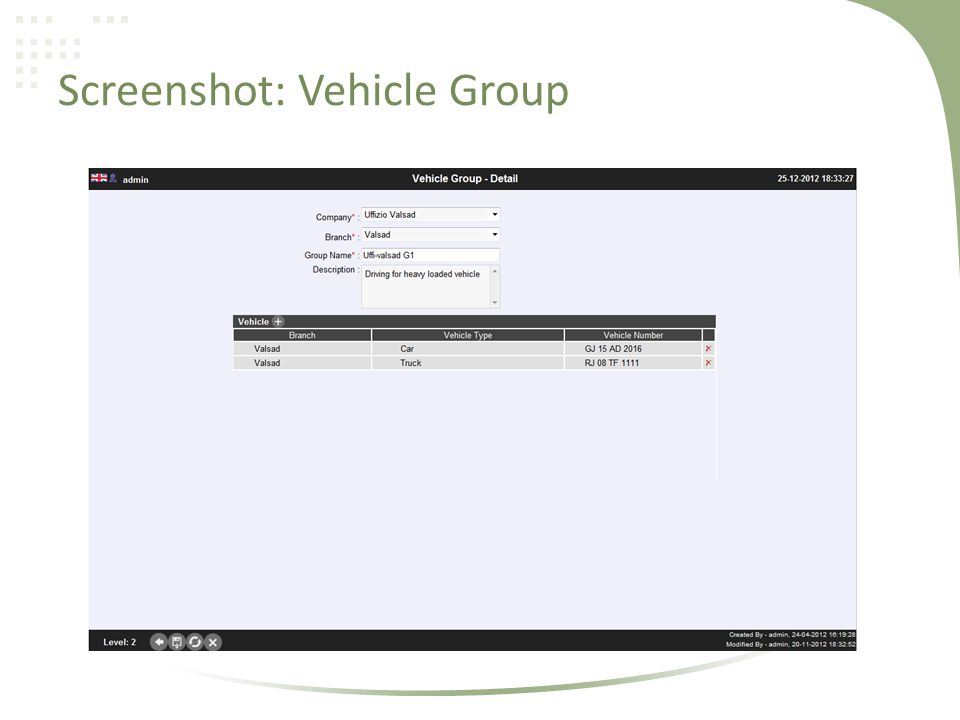Image resolution: width=960 pixels, height=720 pixels.
Task: Delete the RJ 08 TF 1111 vehicle row
Action: pyautogui.click(x=708, y=362)
